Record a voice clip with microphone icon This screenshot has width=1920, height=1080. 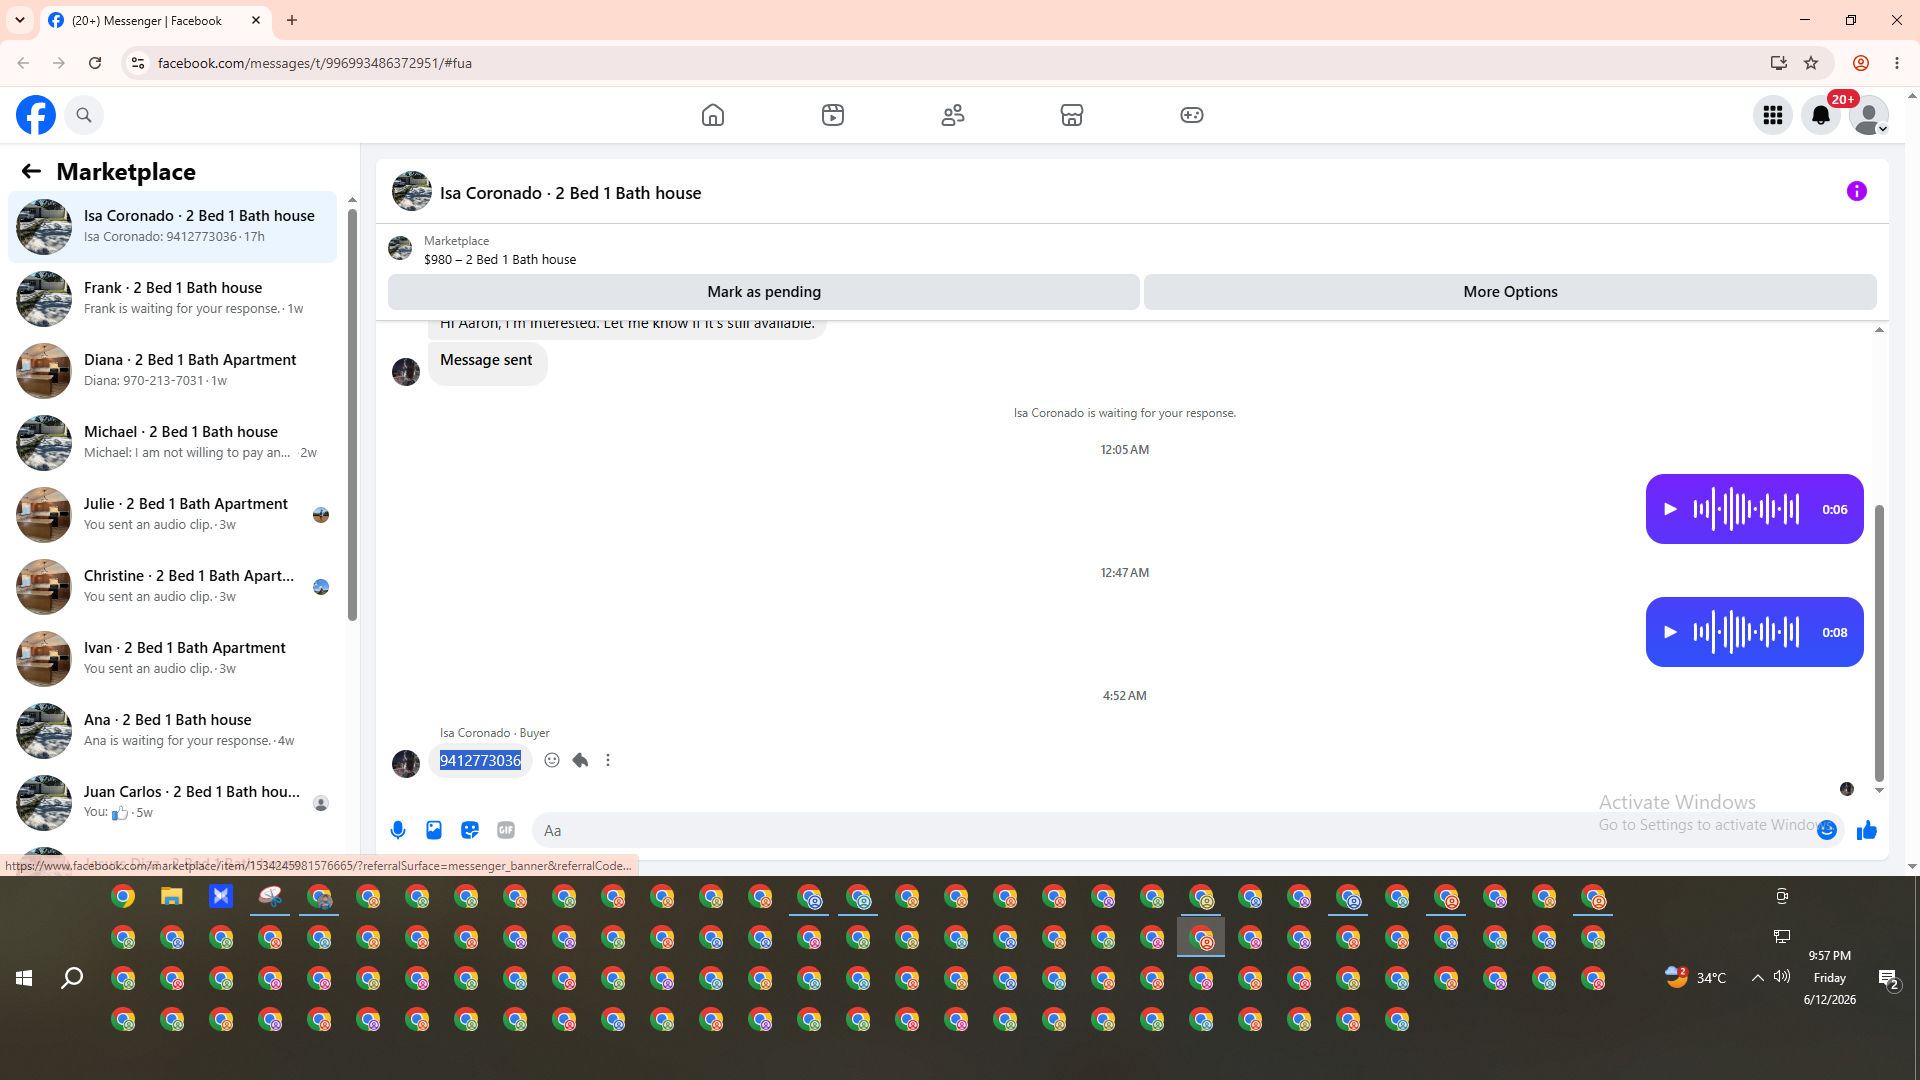pos(398,830)
